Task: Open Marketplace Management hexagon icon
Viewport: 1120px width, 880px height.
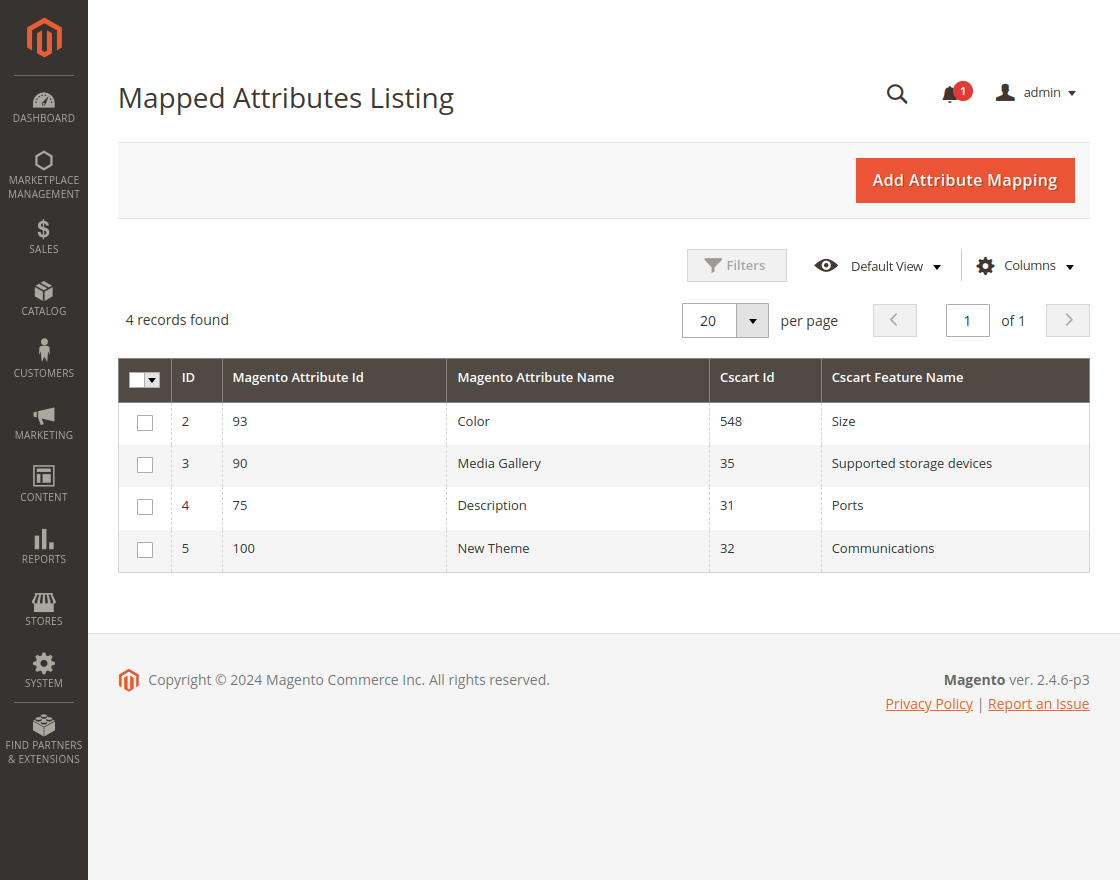Action: [44, 161]
